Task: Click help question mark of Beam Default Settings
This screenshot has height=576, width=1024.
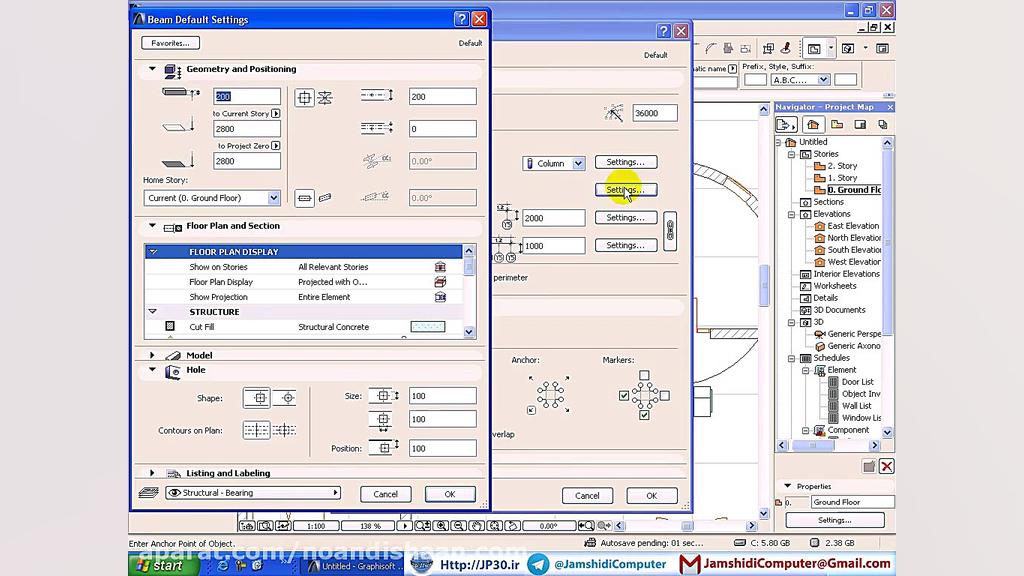Action: coord(461,19)
